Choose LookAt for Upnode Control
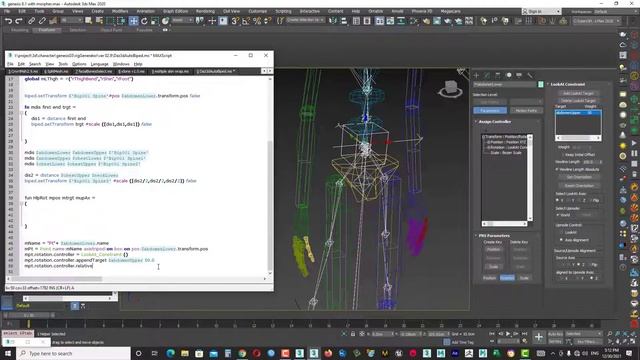 562,232
